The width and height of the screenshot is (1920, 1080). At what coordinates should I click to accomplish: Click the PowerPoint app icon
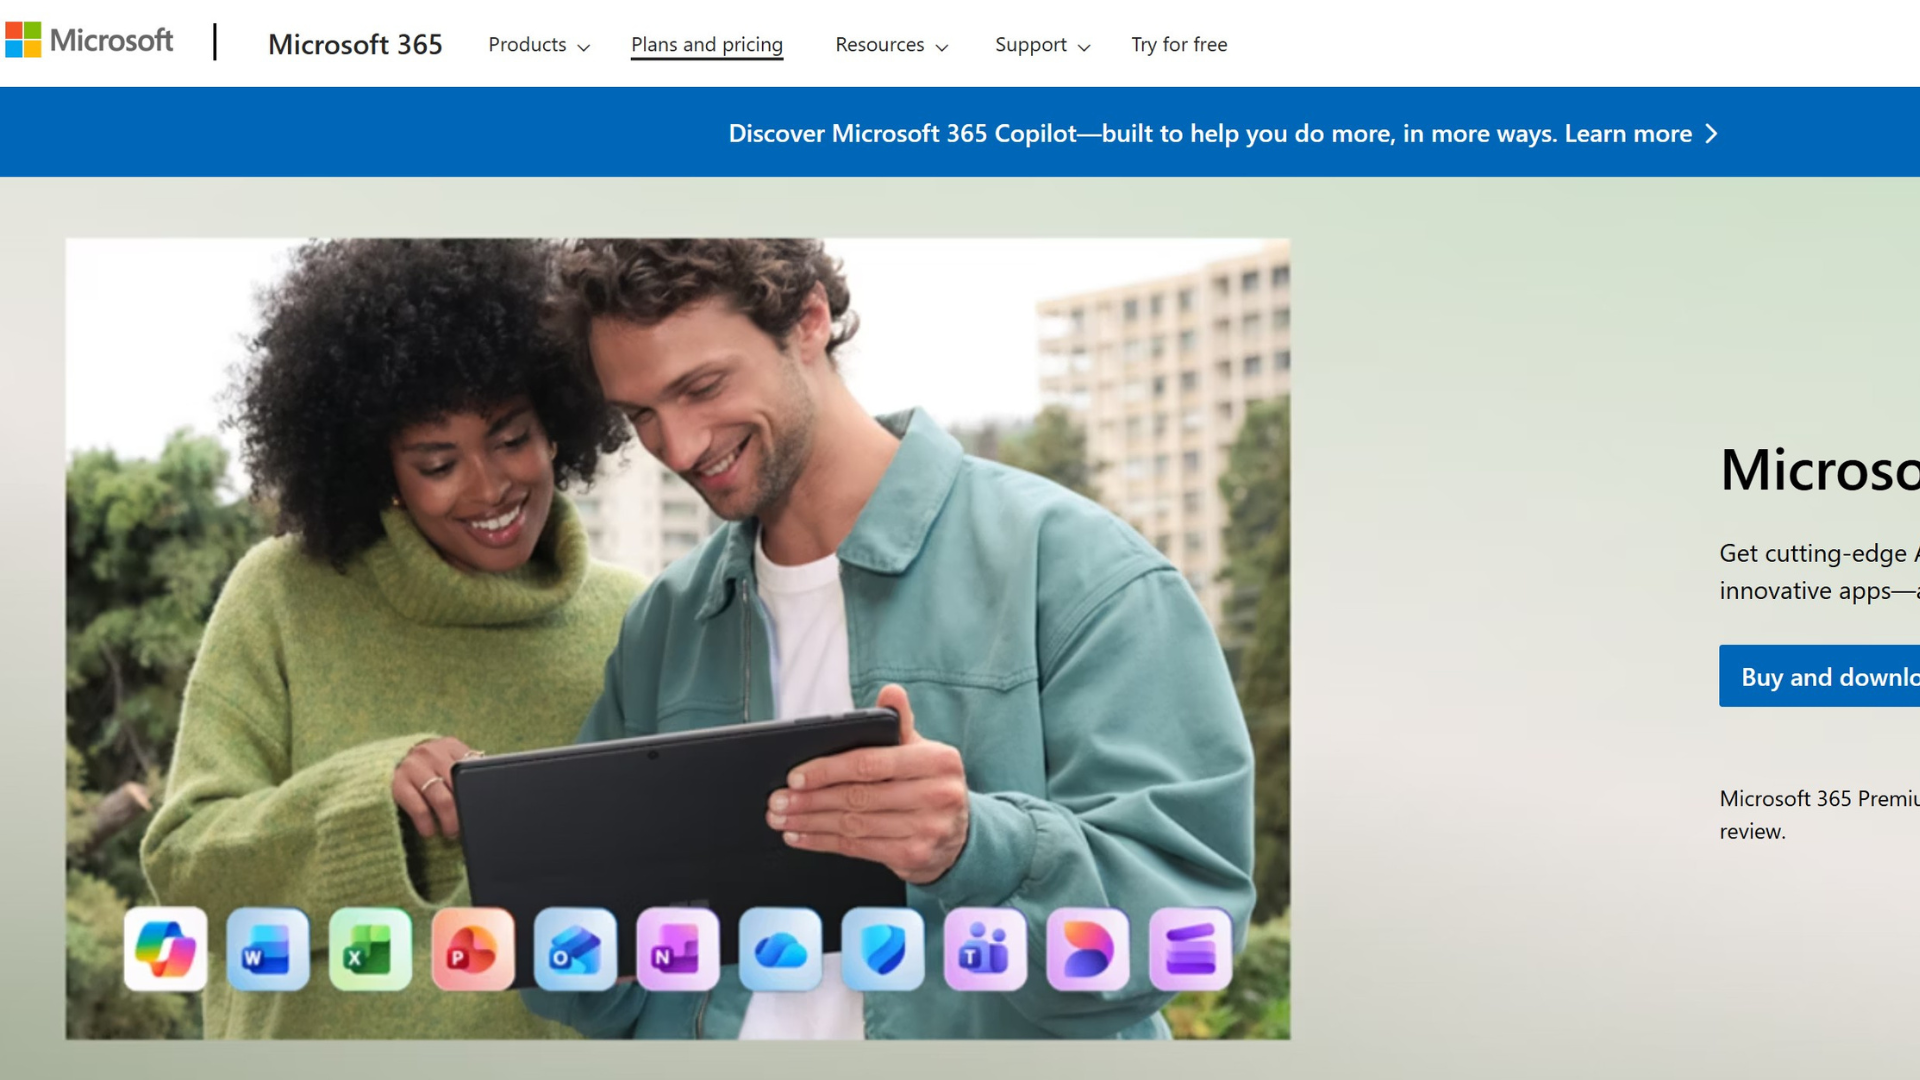(x=473, y=949)
